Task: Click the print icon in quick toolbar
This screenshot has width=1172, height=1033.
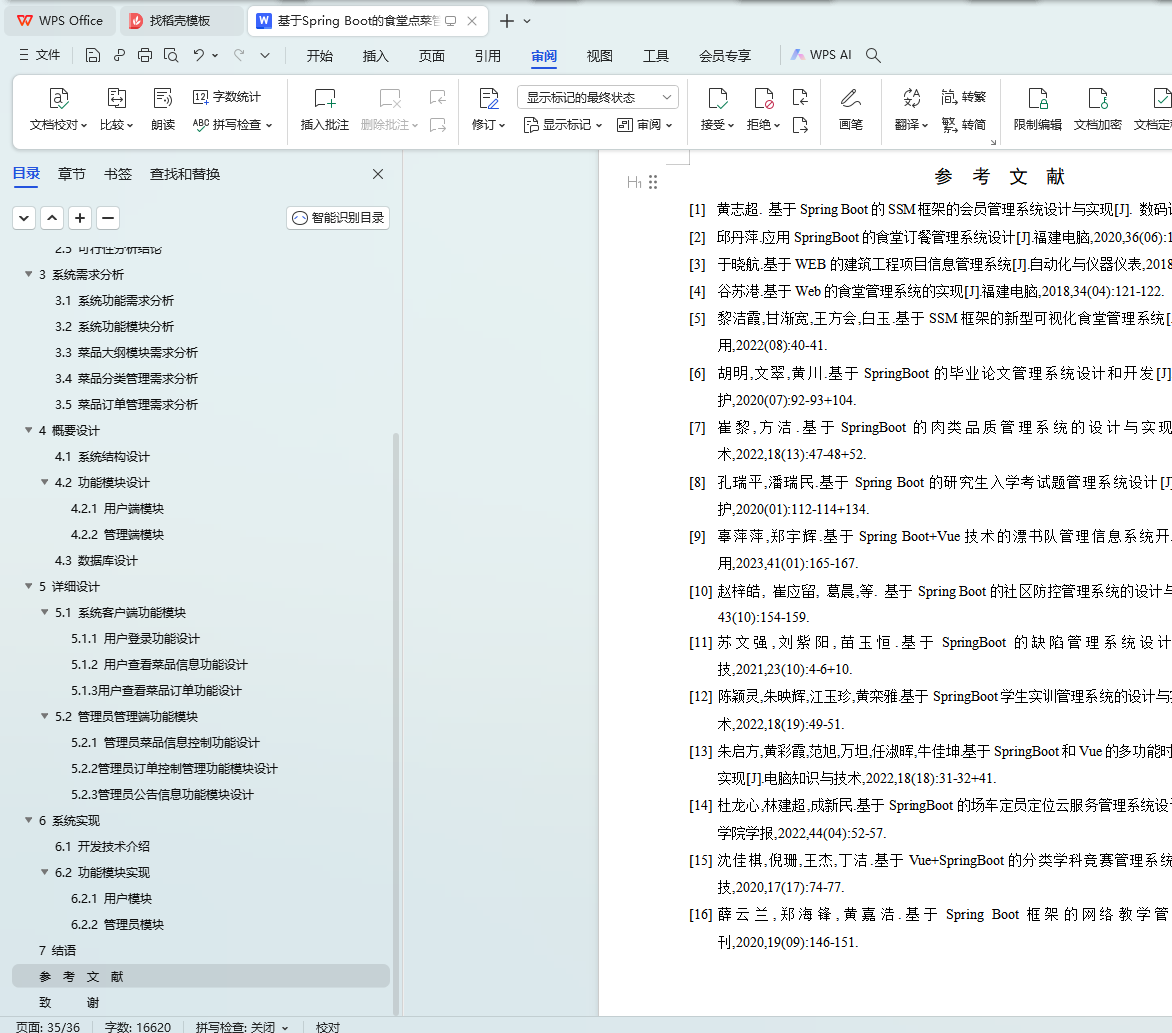Action: coord(145,55)
